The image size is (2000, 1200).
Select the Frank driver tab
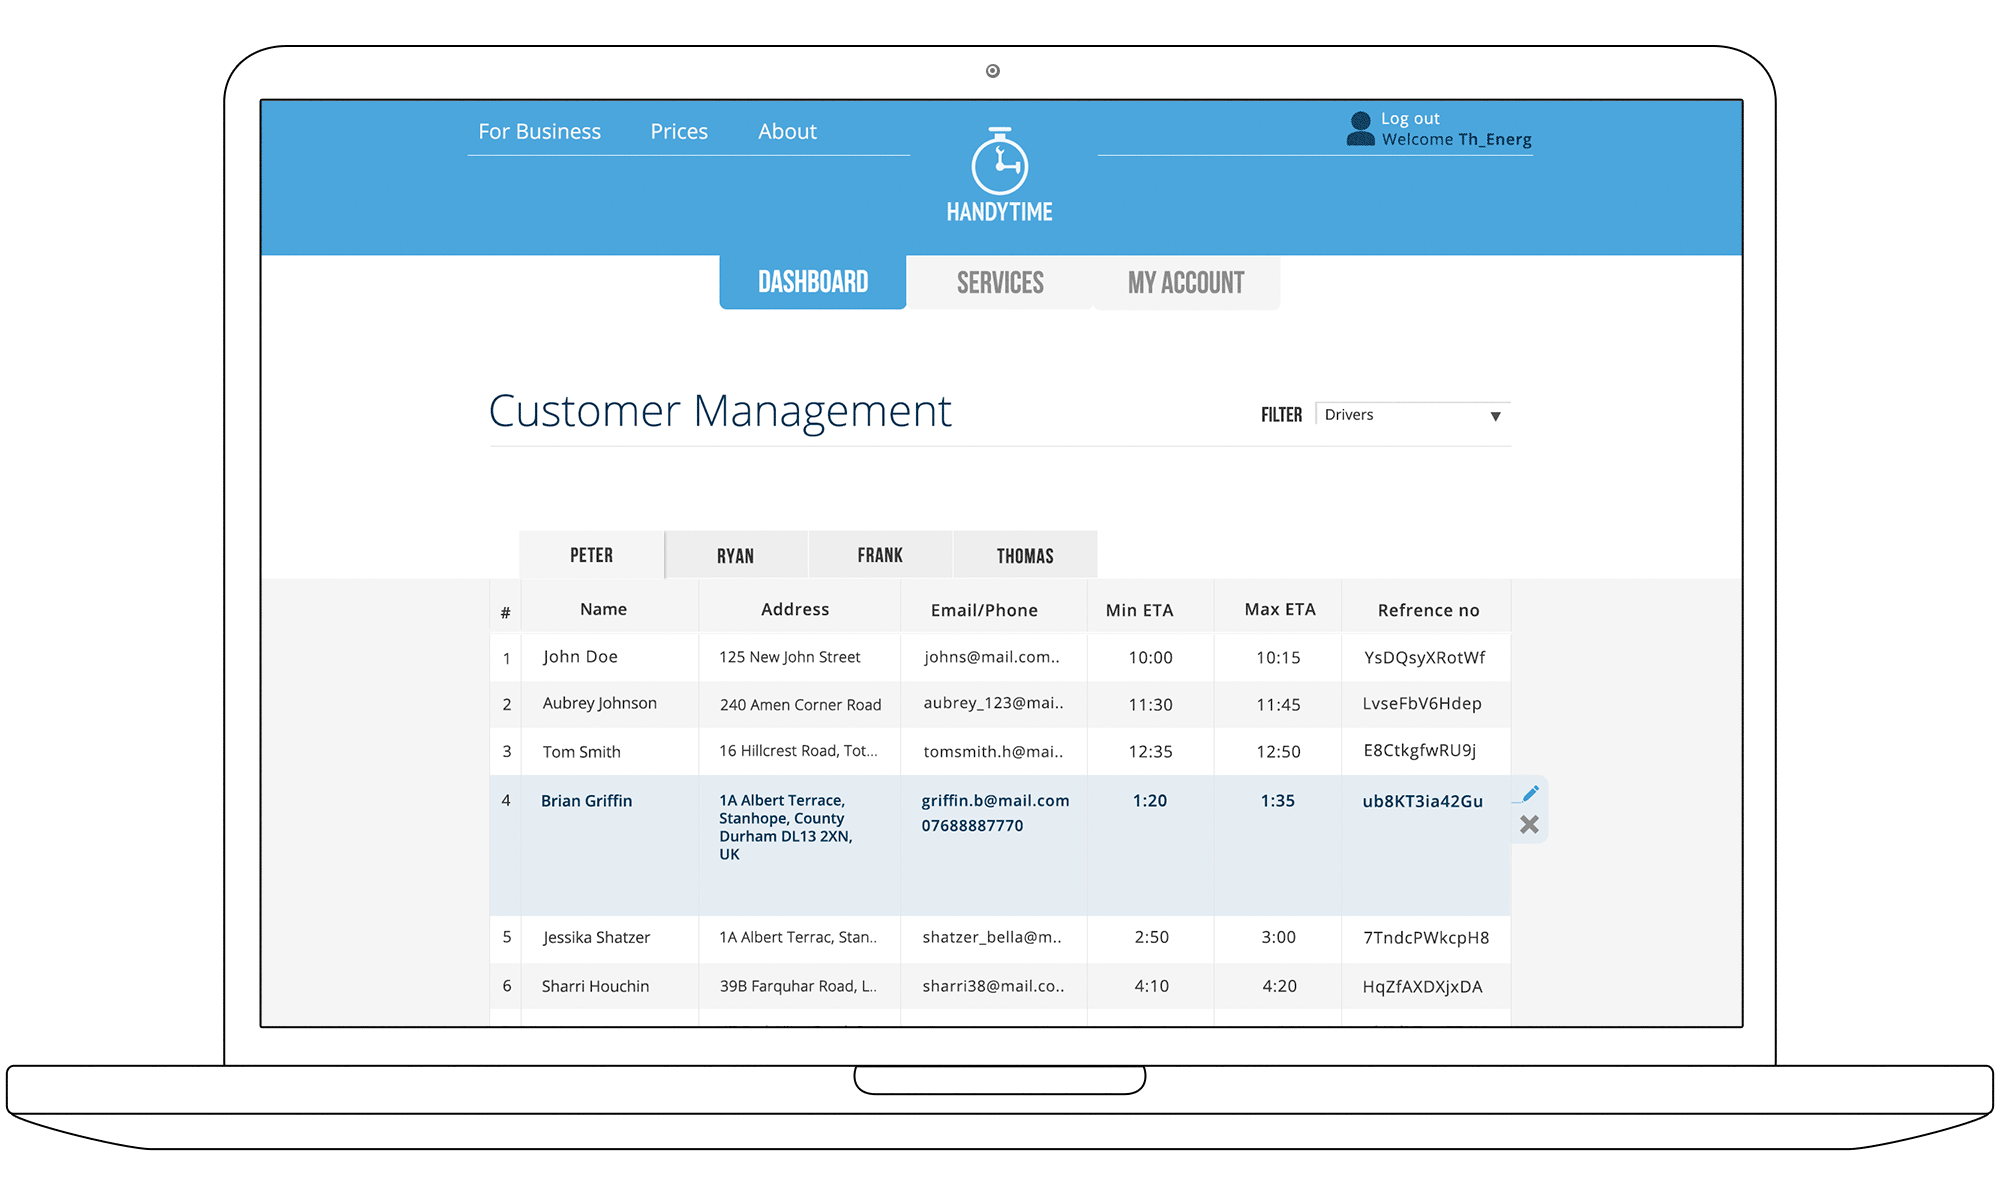(880, 555)
